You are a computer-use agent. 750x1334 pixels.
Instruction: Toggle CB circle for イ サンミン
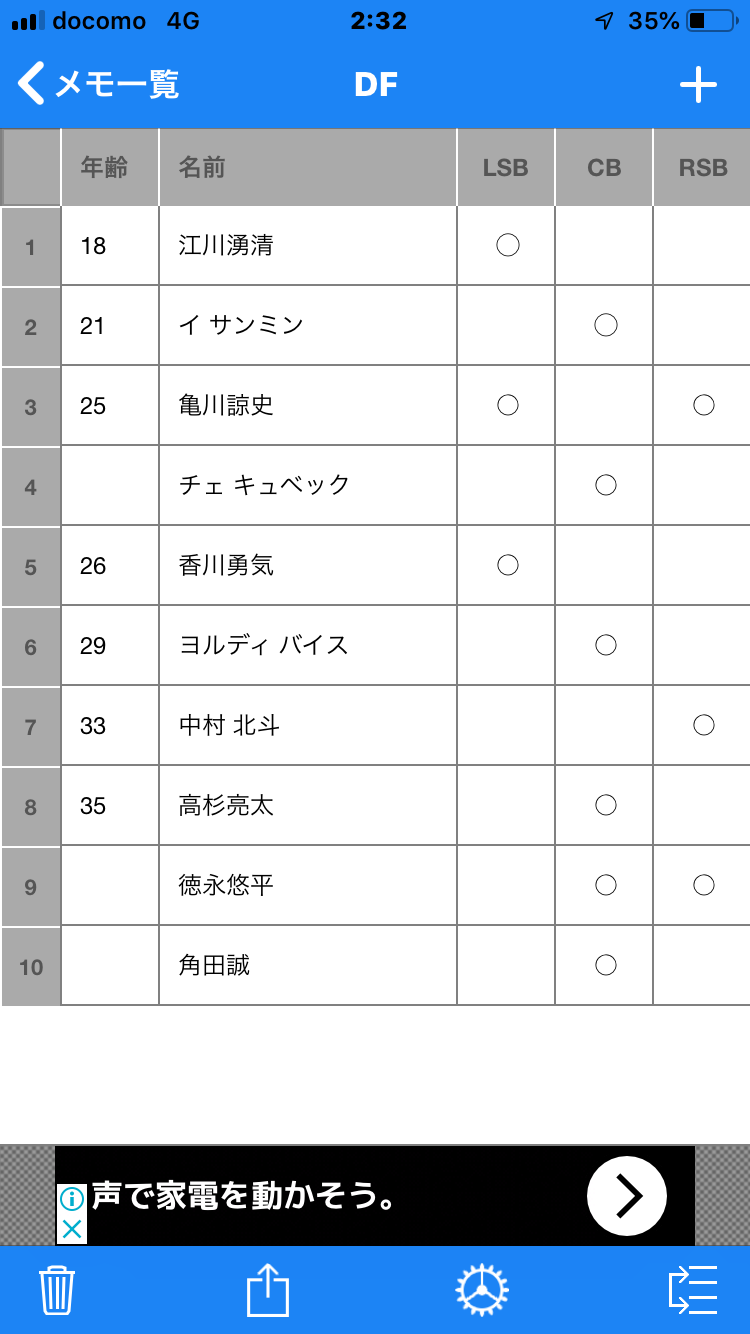[605, 325]
